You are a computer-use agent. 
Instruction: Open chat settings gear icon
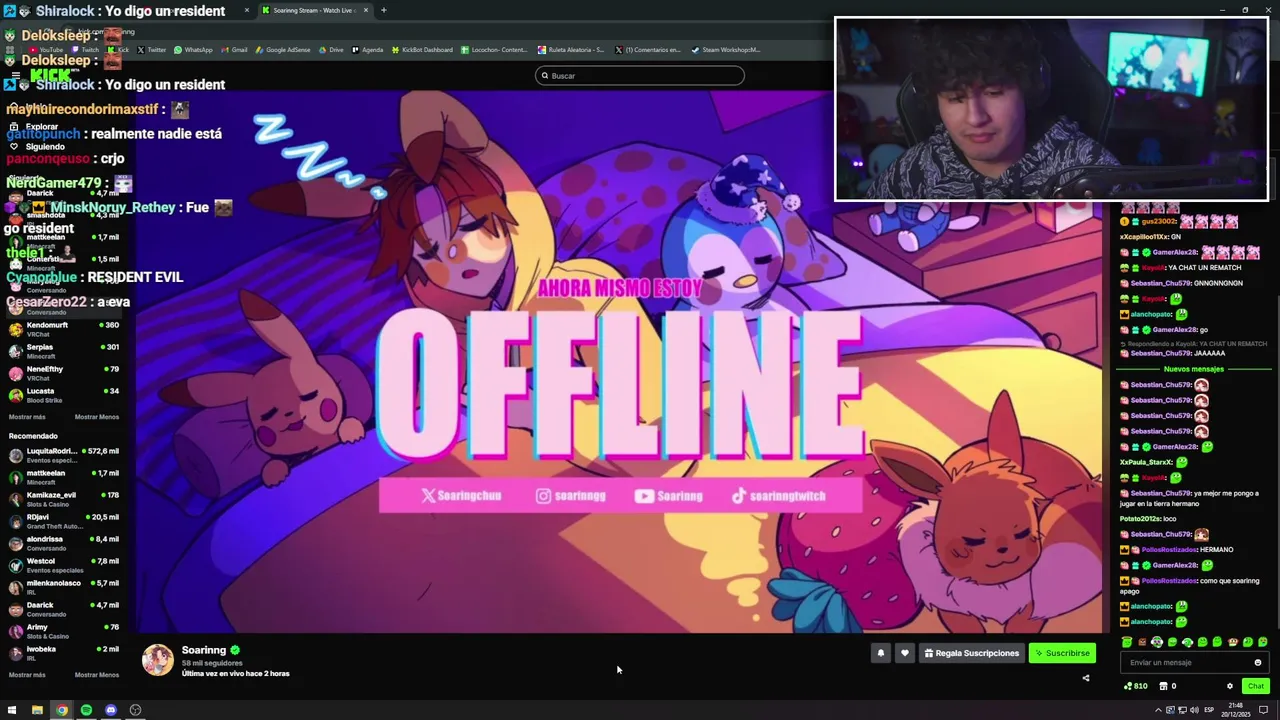(1230, 686)
